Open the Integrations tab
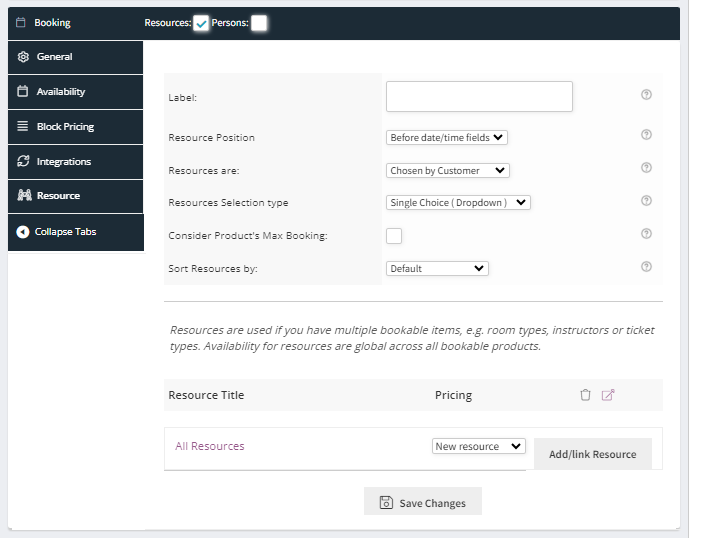 [x=76, y=162]
